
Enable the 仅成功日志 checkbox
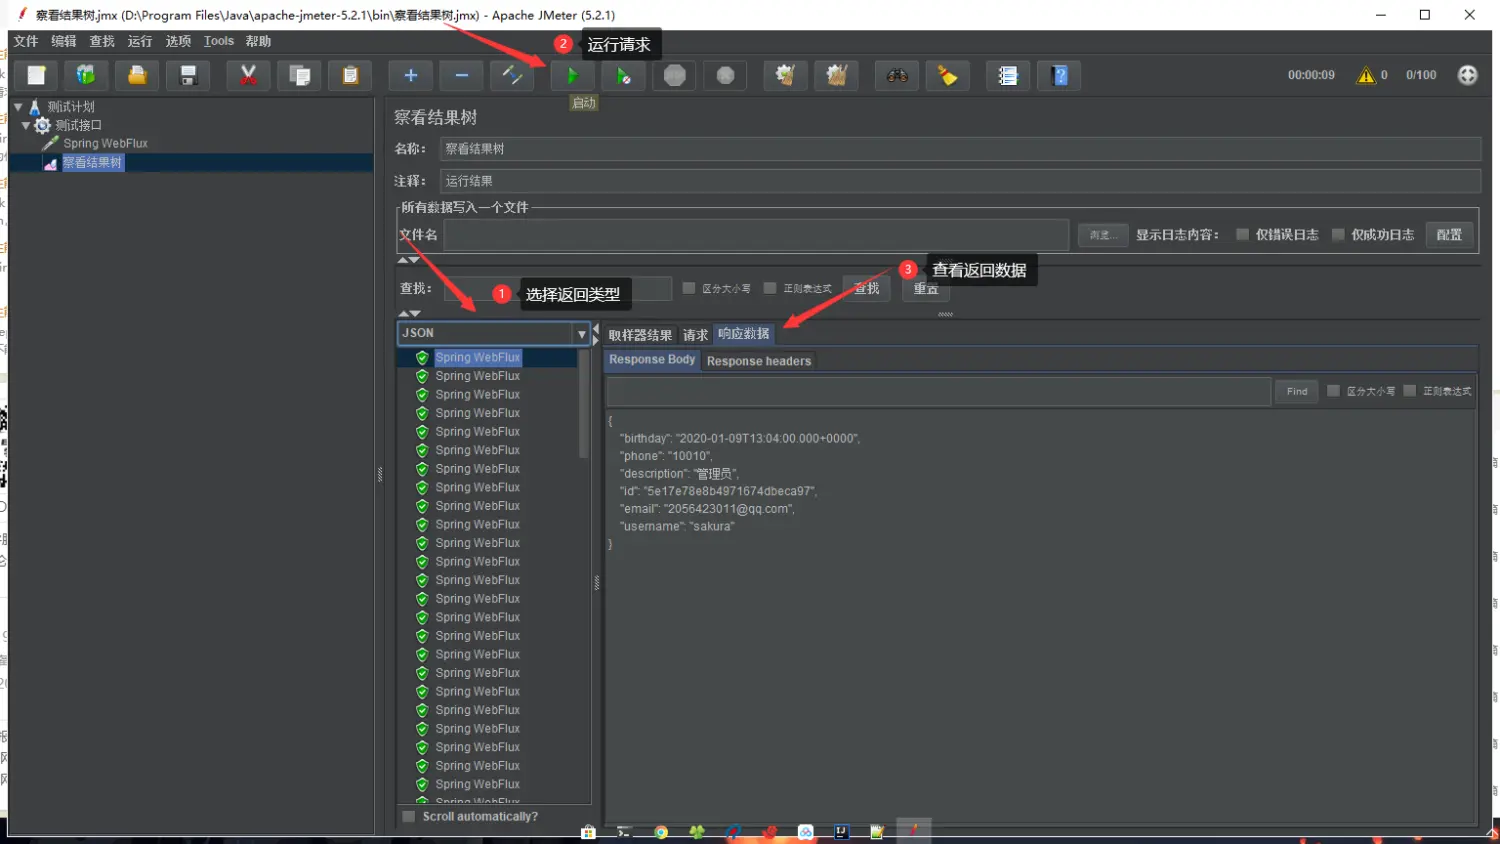(1338, 234)
